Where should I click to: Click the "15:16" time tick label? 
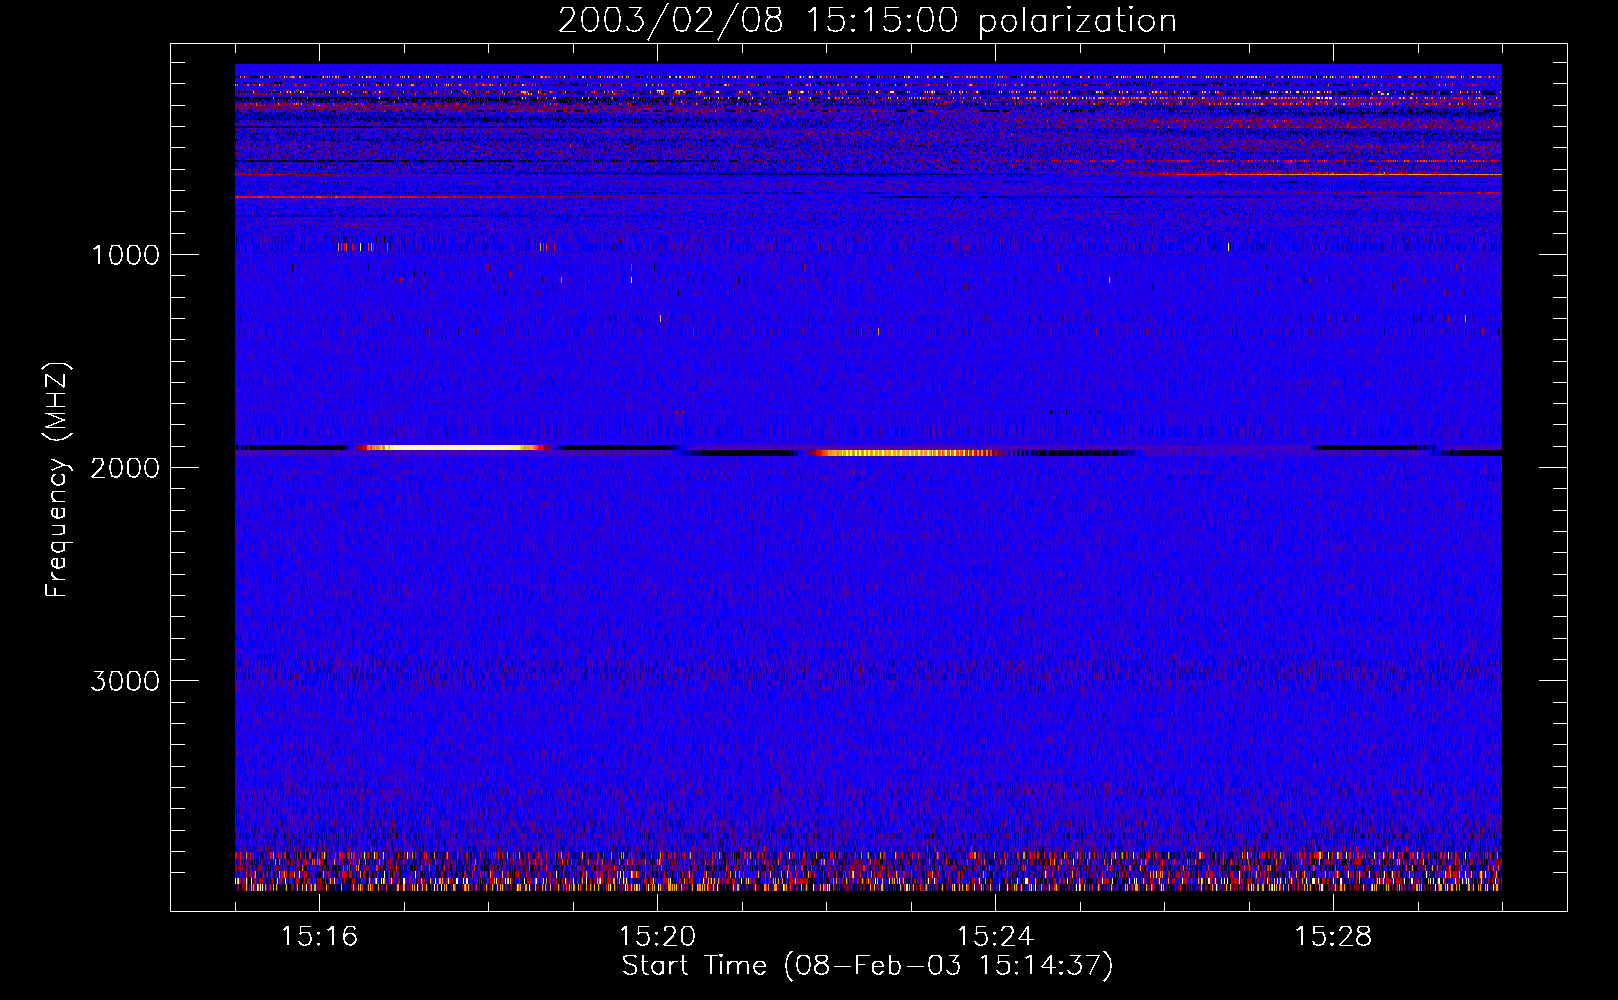[x=319, y=937]
